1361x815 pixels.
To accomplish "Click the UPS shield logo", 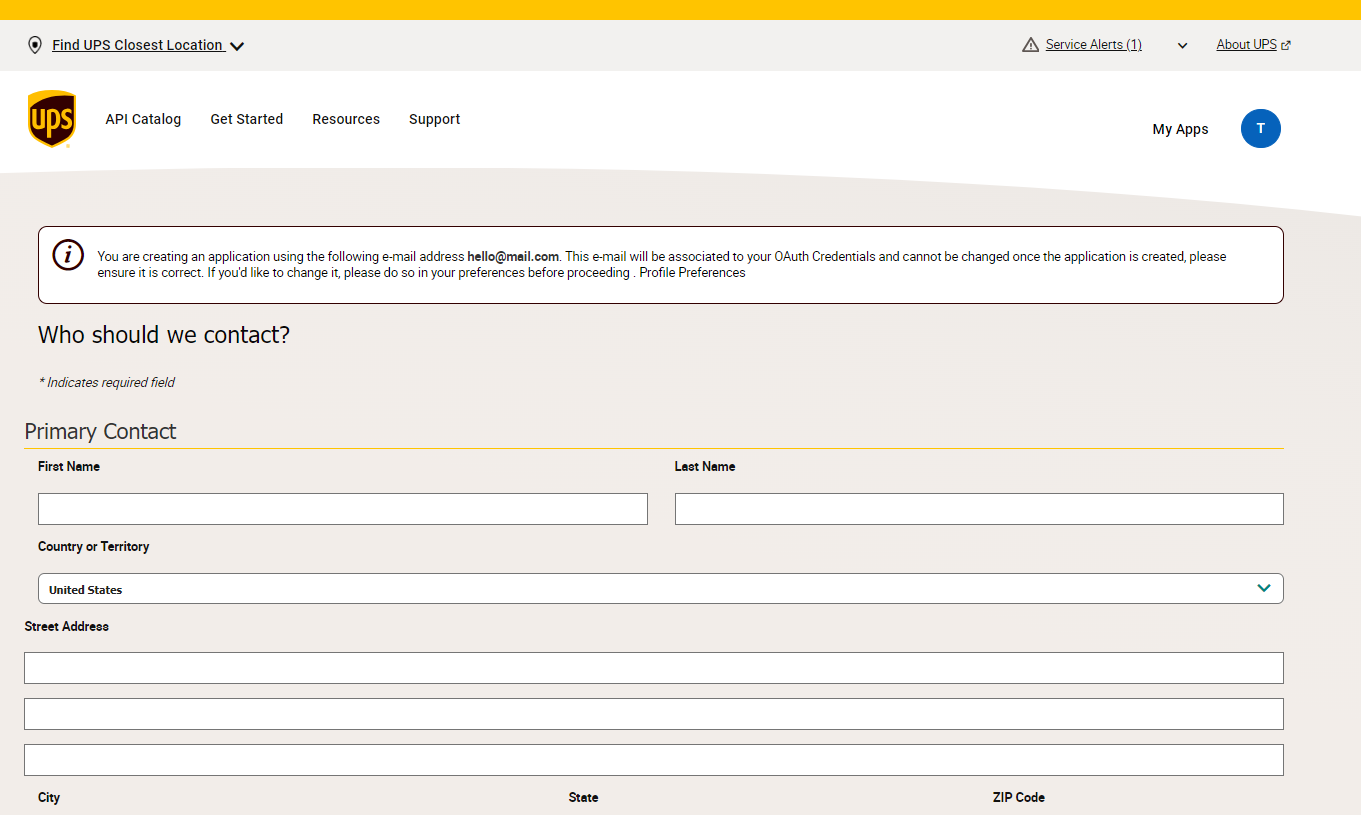I will (x=51, y=118).
